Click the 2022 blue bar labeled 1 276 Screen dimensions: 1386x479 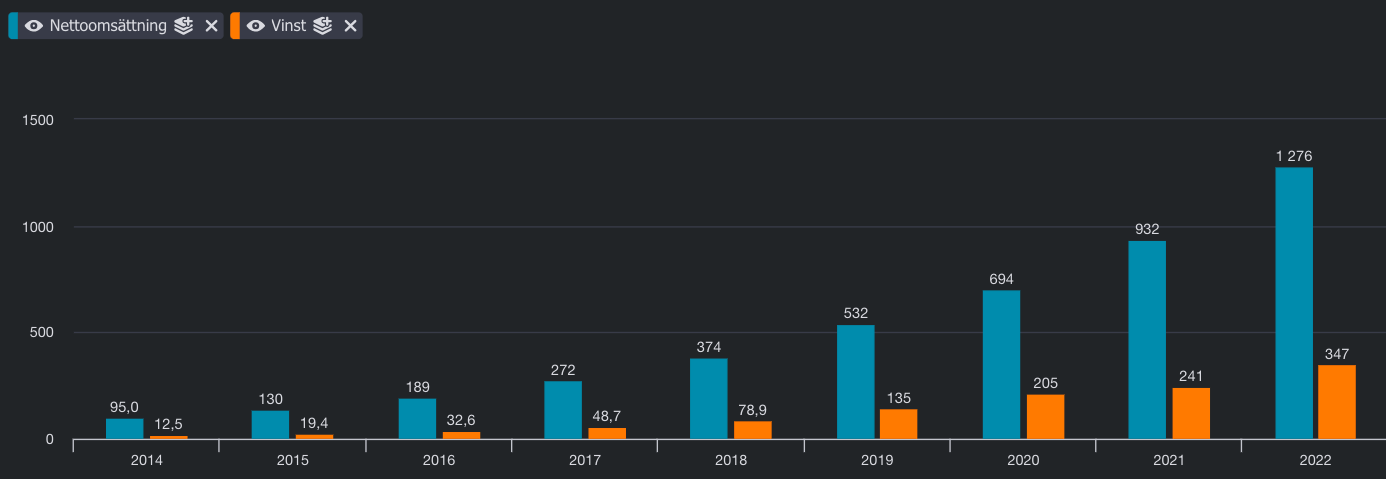click(x=1294, y=303)
